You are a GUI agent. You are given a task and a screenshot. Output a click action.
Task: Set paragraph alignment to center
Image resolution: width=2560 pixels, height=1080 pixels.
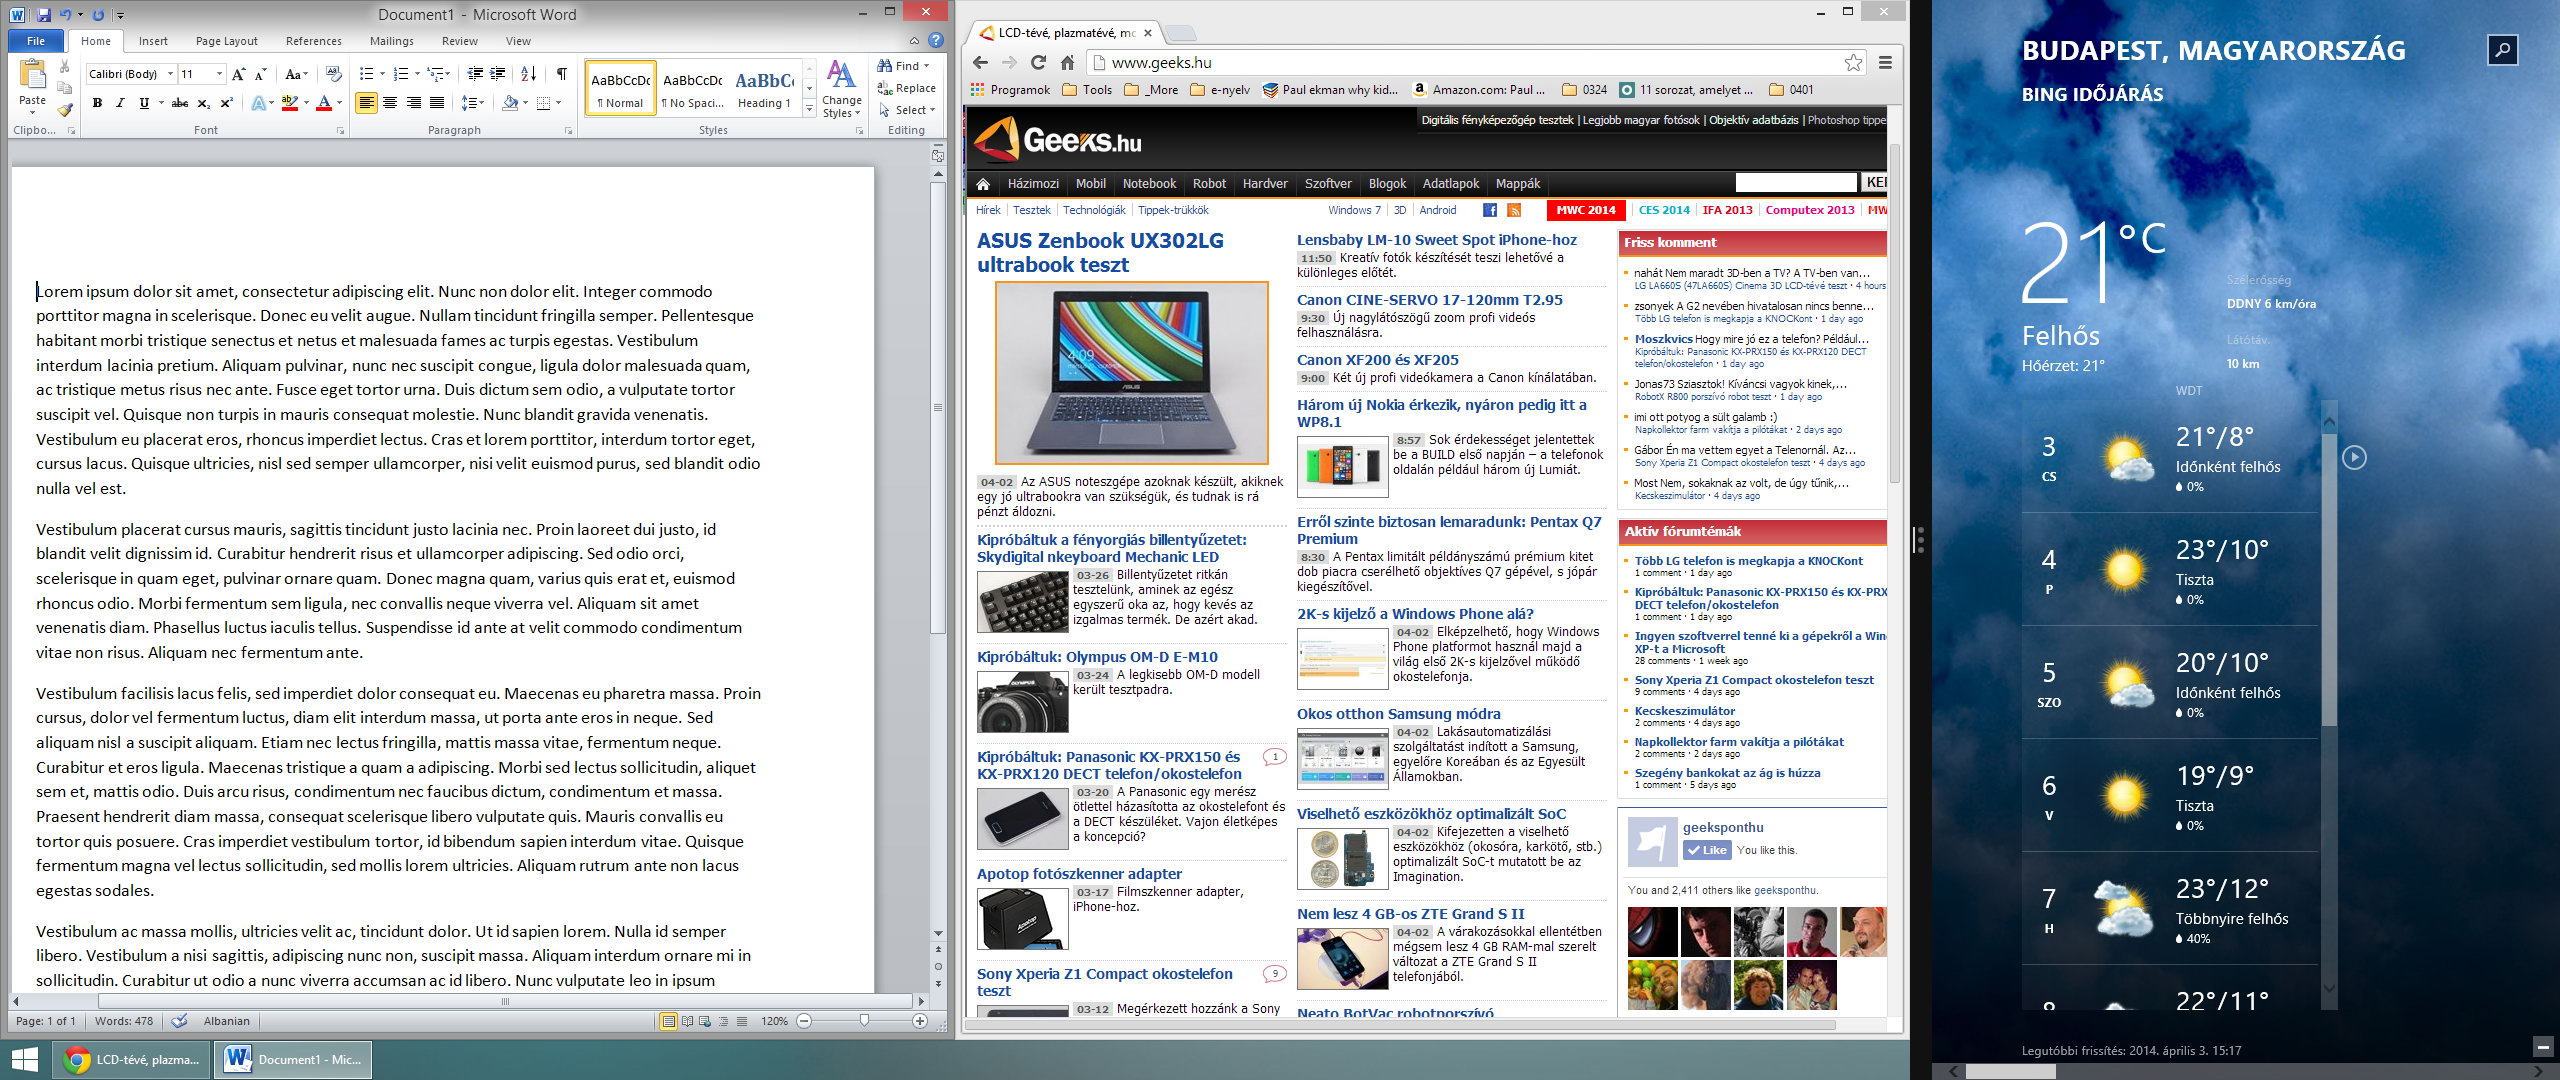pyautogui.click(x=390, y=103)
